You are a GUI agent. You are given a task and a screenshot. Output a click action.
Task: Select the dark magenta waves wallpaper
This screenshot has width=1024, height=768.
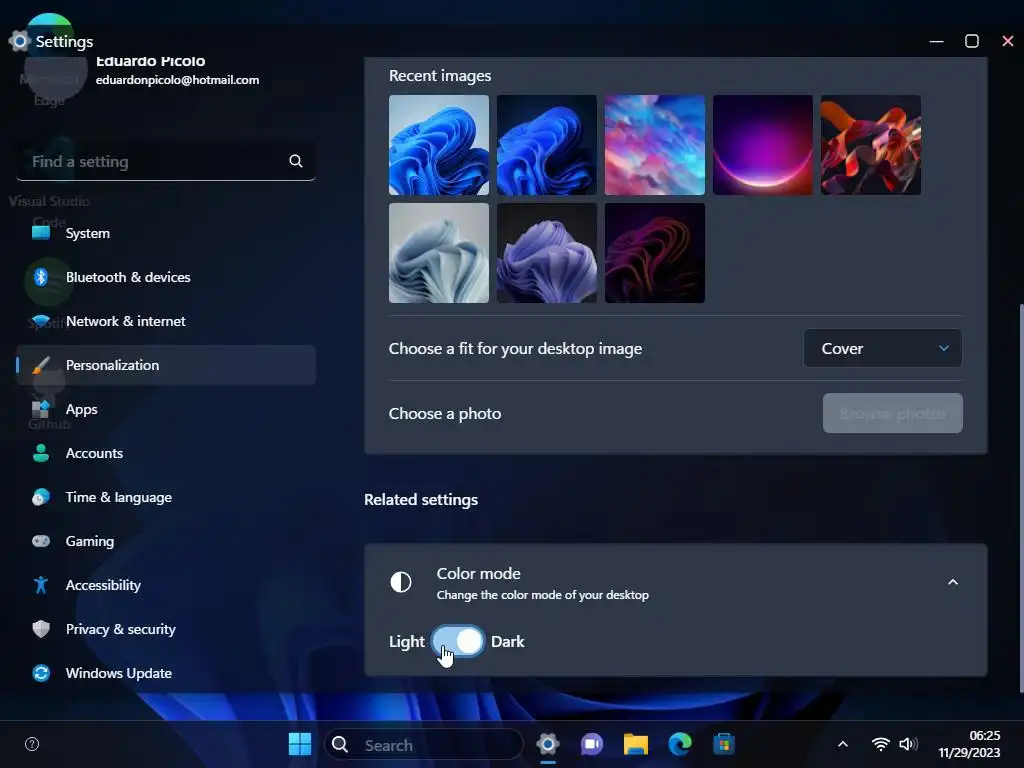click(655, 253)
